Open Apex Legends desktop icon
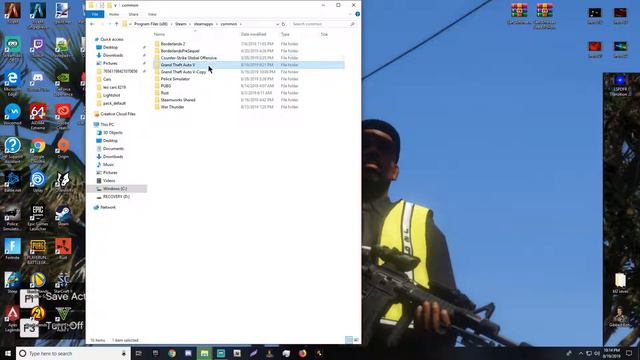 [12, 318]
